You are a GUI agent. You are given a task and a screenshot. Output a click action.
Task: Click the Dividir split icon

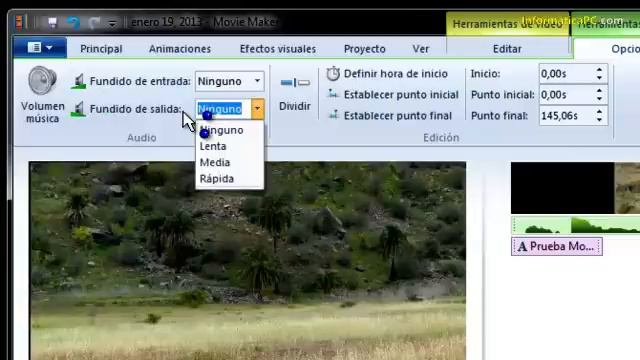coord(295,83)
